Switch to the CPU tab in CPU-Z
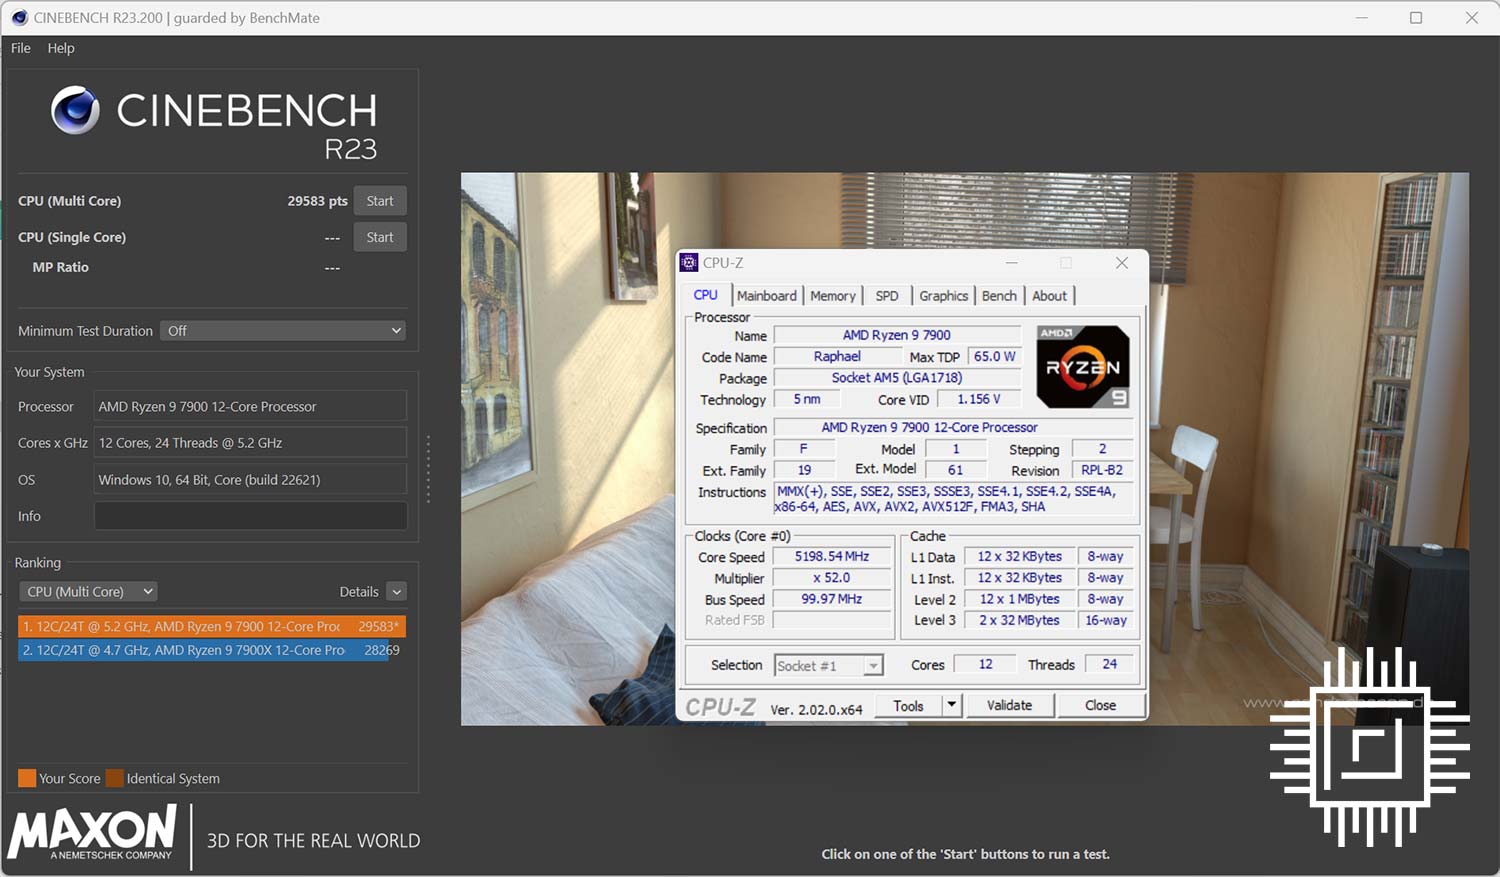1500x877 pixels. 706,295
